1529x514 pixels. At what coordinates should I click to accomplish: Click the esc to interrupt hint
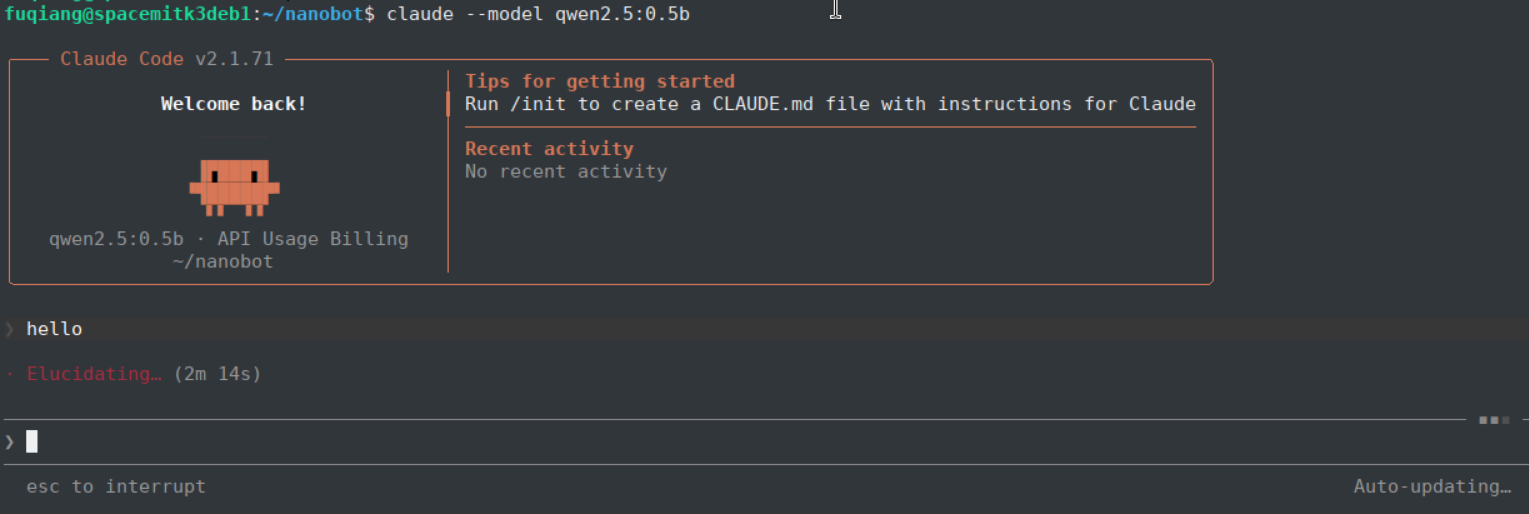click(116, 487)
